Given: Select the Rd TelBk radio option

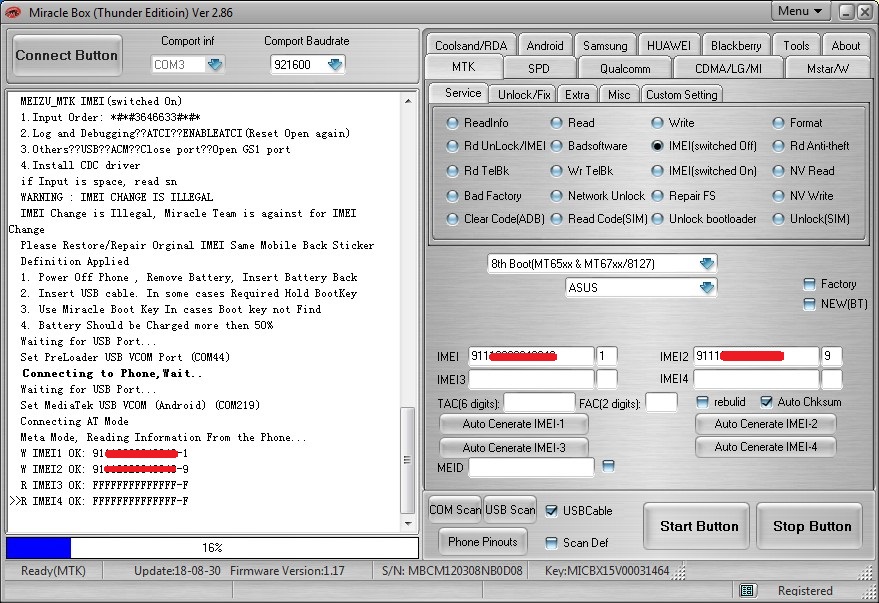Looking at the screenshot, I should pyautogui.click(x=452, y=171).
